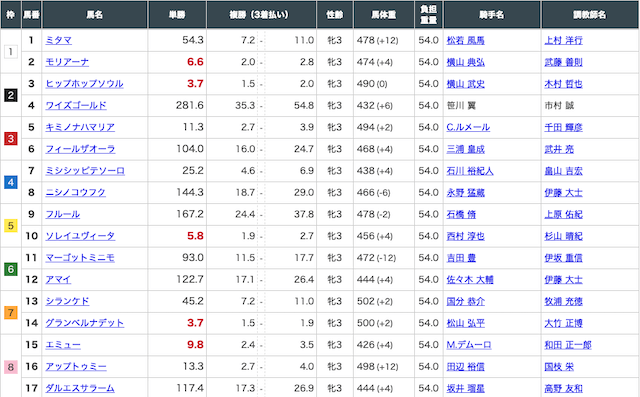Open horse グランベルナデット link
Image resolution: width=640 pixels, height=397 pixels.
84,323
